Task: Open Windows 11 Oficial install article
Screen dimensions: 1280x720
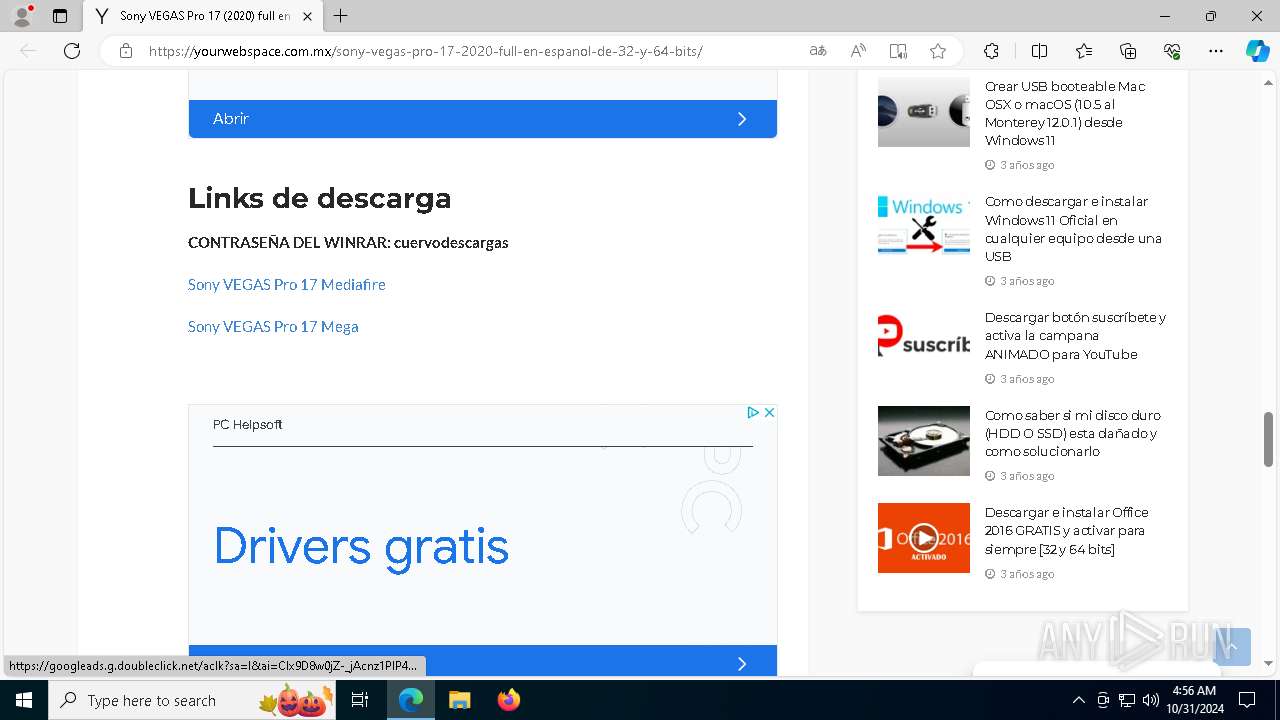Action: 1073,228
